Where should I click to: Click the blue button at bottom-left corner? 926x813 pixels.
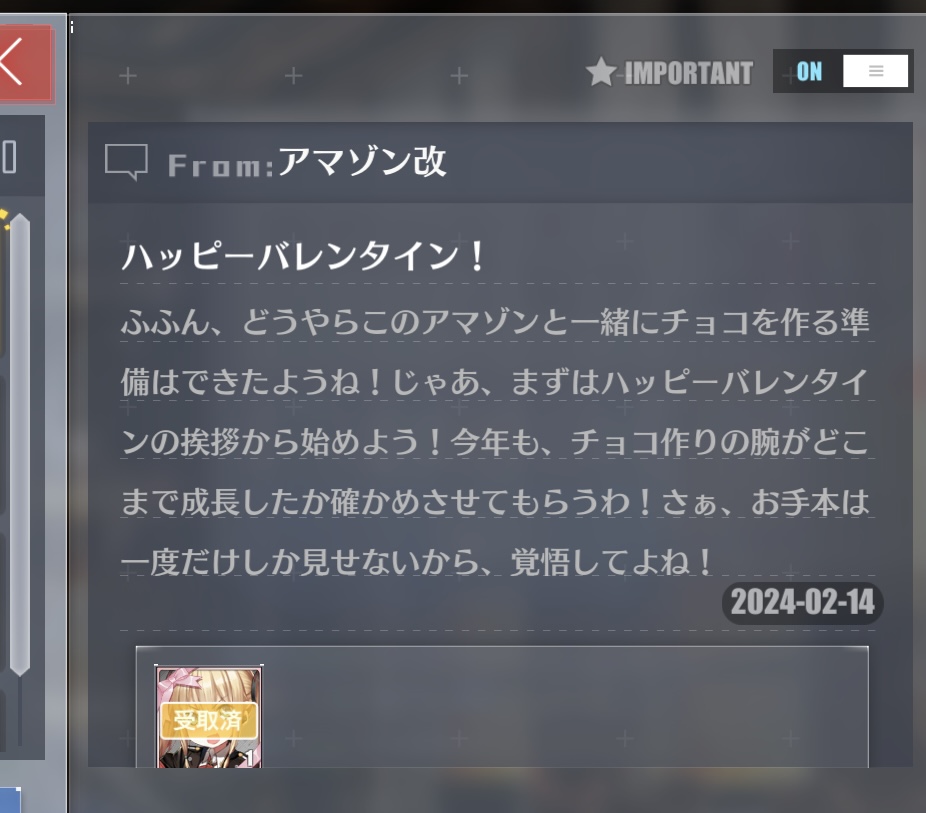(x=10, y=799)
